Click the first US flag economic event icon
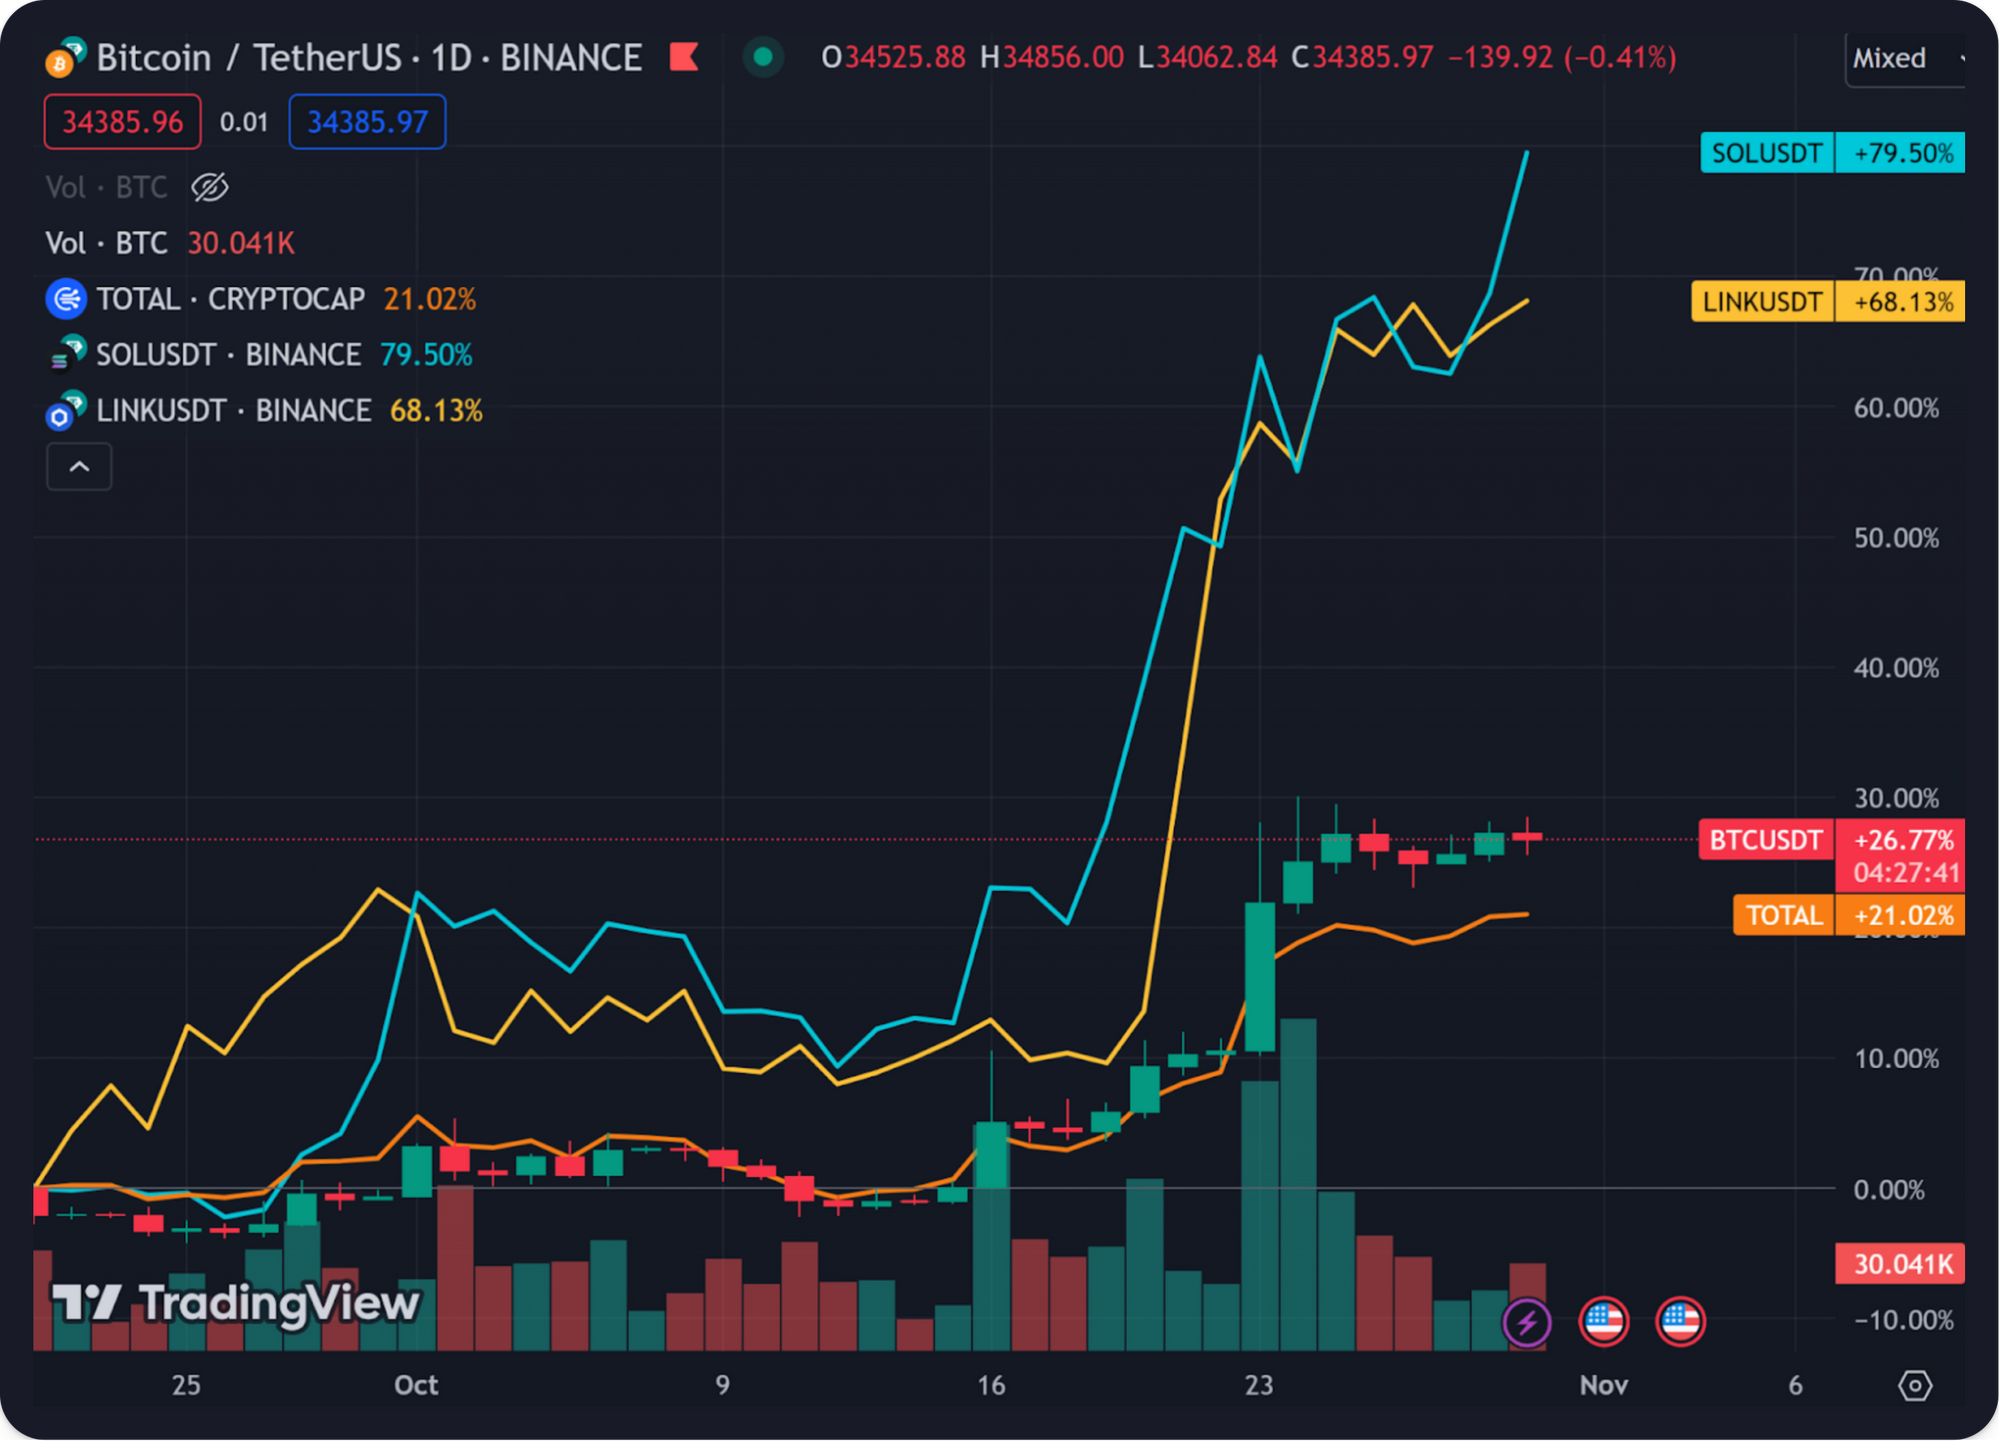Image resolution: width=2000 pixels, height=1441 pixels. tap(1603, 1322)
